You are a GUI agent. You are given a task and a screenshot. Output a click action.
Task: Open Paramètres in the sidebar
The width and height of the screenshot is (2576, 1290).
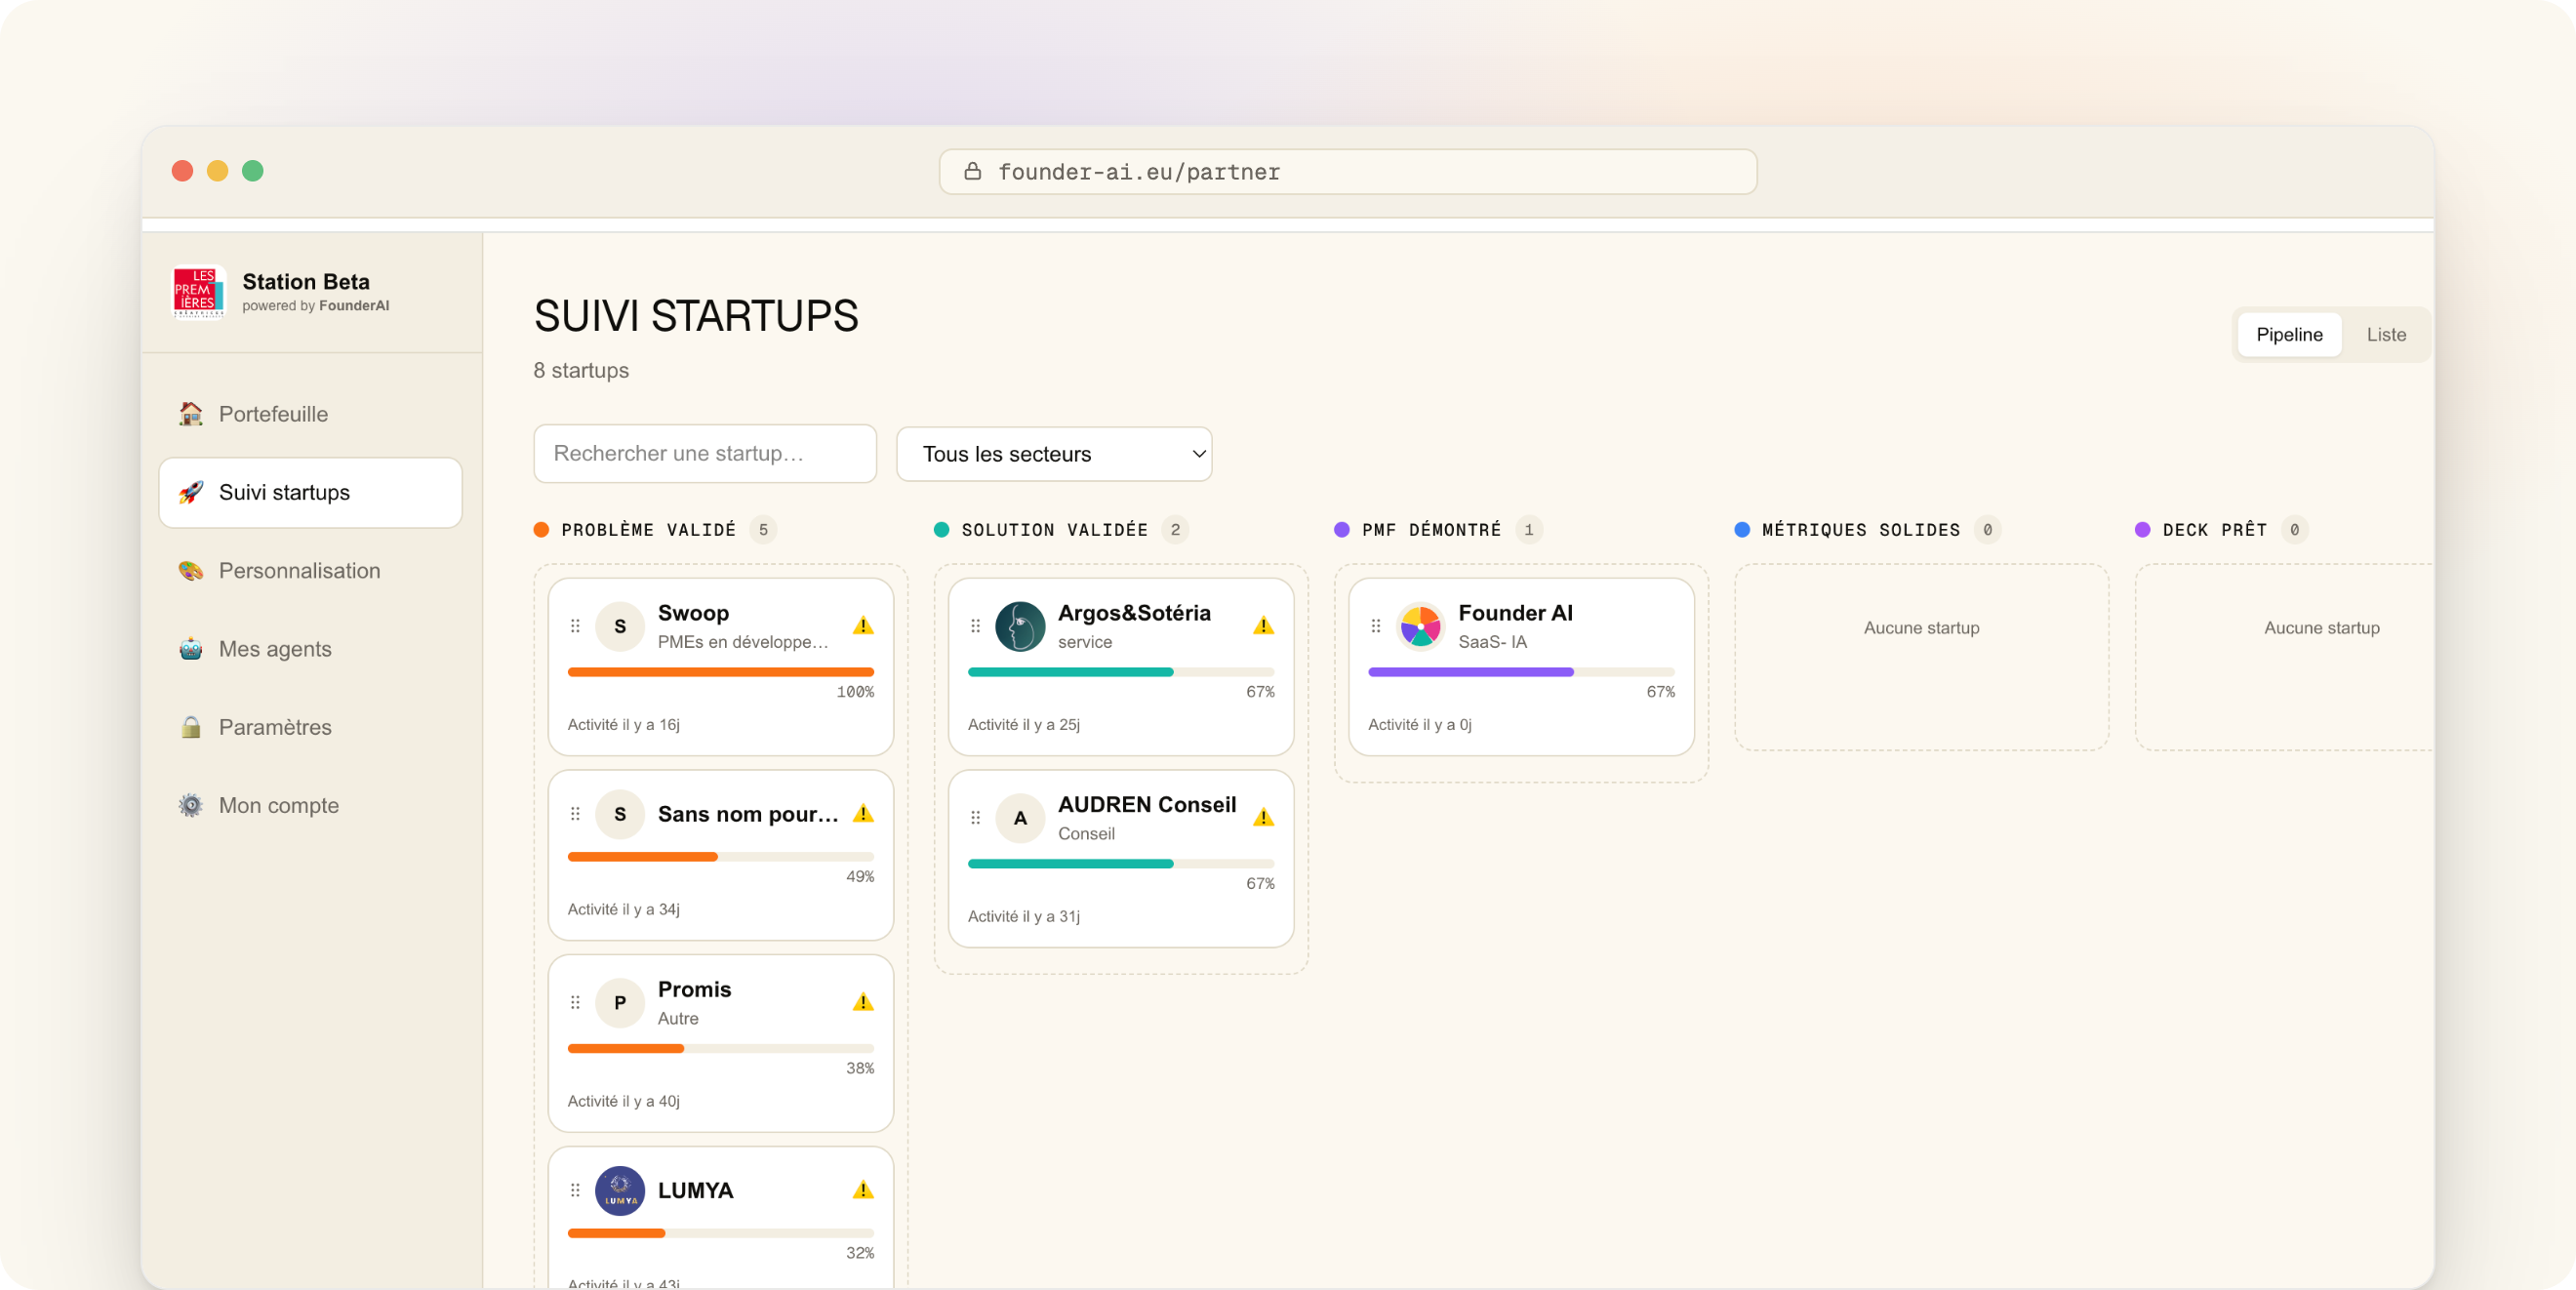pyautogui.click(x=310, y=727)
